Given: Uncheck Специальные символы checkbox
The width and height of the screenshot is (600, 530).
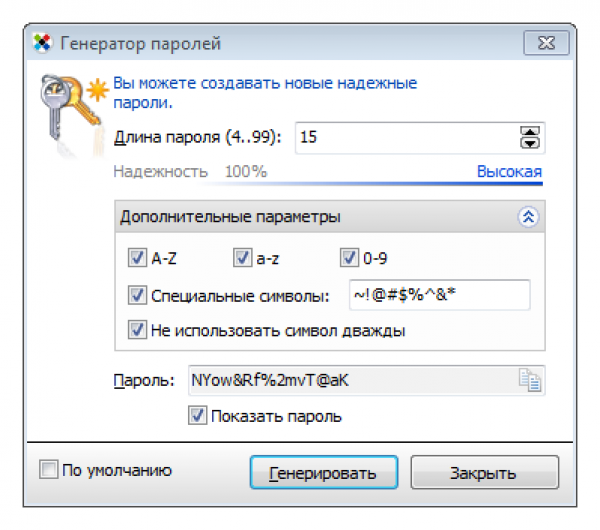Looking at the screenshot, I should [137, 295].
